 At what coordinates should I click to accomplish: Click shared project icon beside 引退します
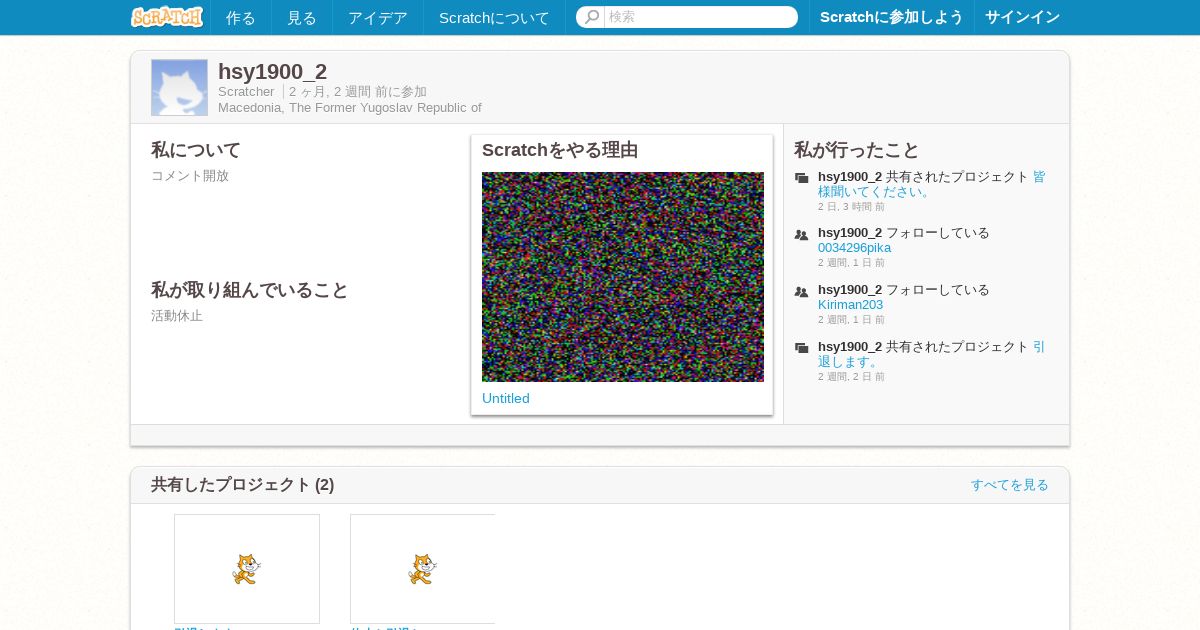click(802, 348)
